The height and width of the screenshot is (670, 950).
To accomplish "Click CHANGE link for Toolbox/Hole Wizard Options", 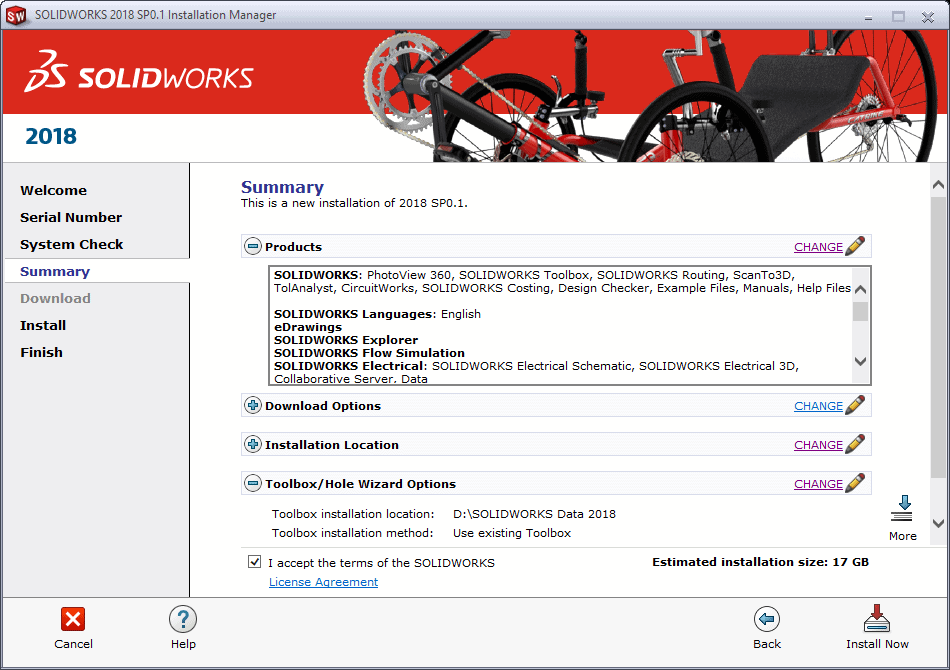I will [x=818, y=483].
